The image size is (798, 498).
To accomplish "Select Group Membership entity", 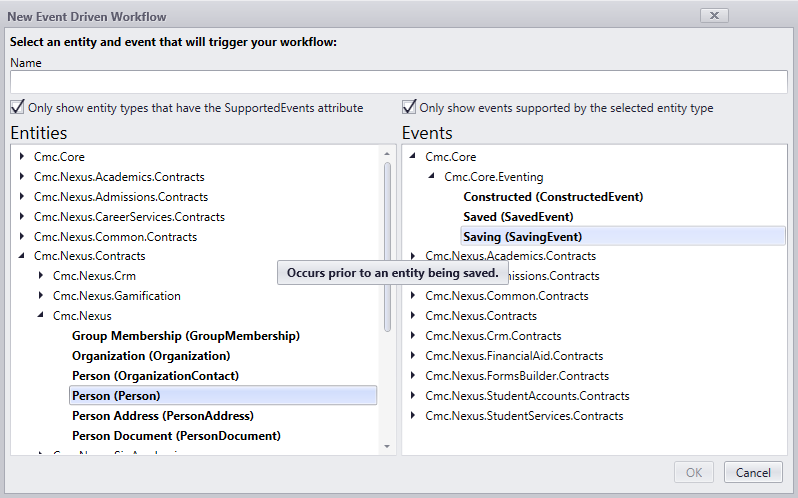I will click(x=185, y=336).
